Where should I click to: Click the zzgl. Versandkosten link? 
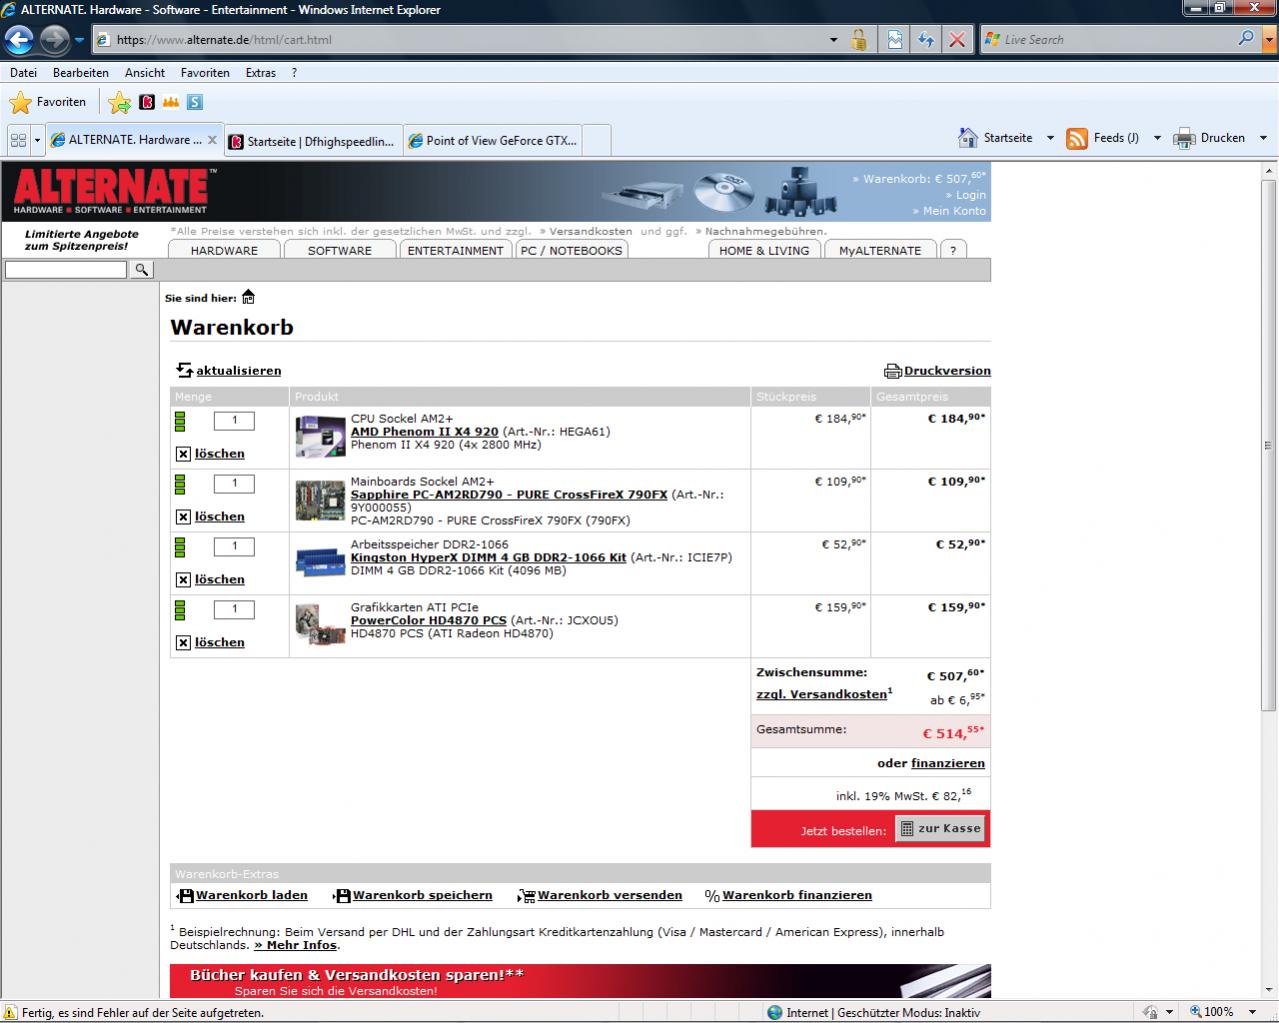822,694
